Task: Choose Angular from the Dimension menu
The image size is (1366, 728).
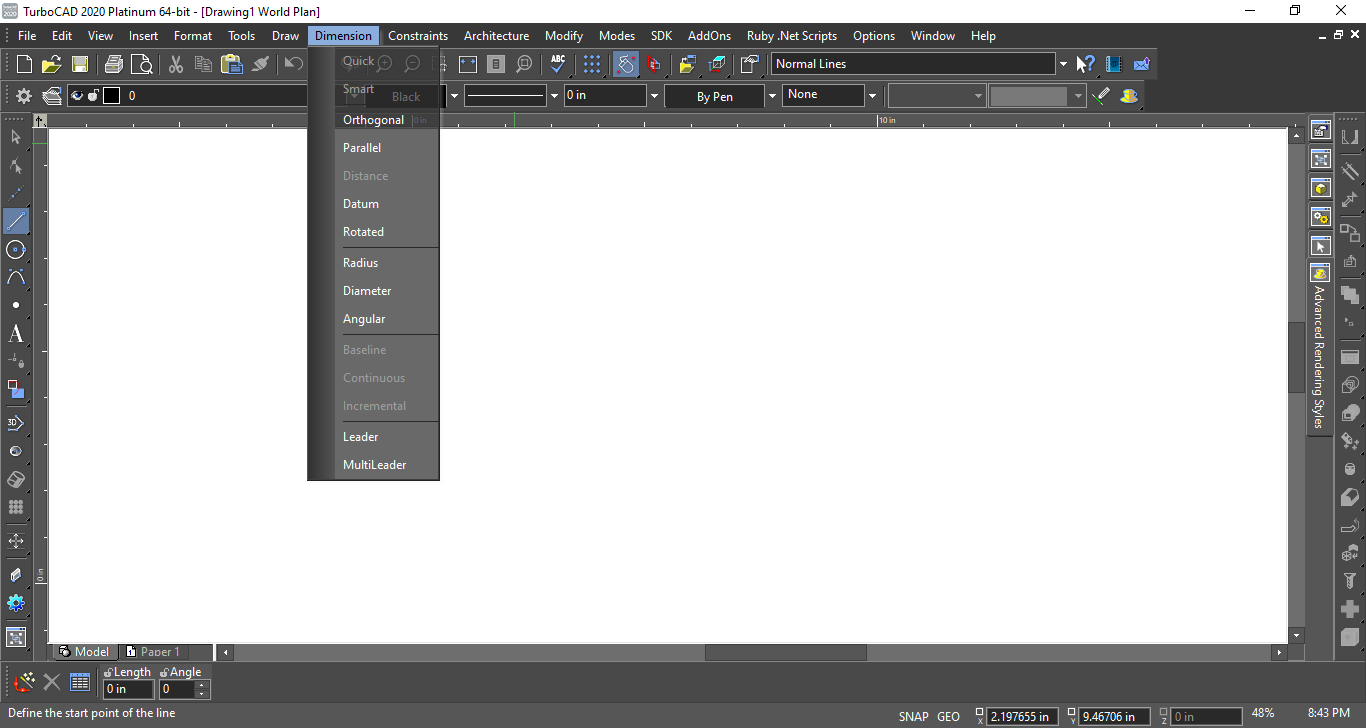Action: coord(364,319)
